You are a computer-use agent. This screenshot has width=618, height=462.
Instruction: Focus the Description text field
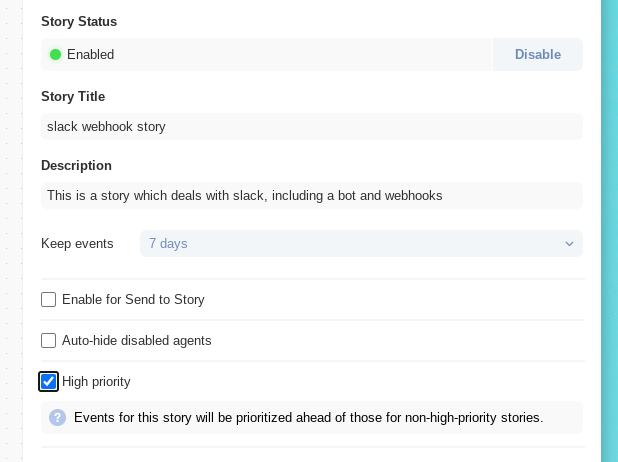tap(312, 196)
